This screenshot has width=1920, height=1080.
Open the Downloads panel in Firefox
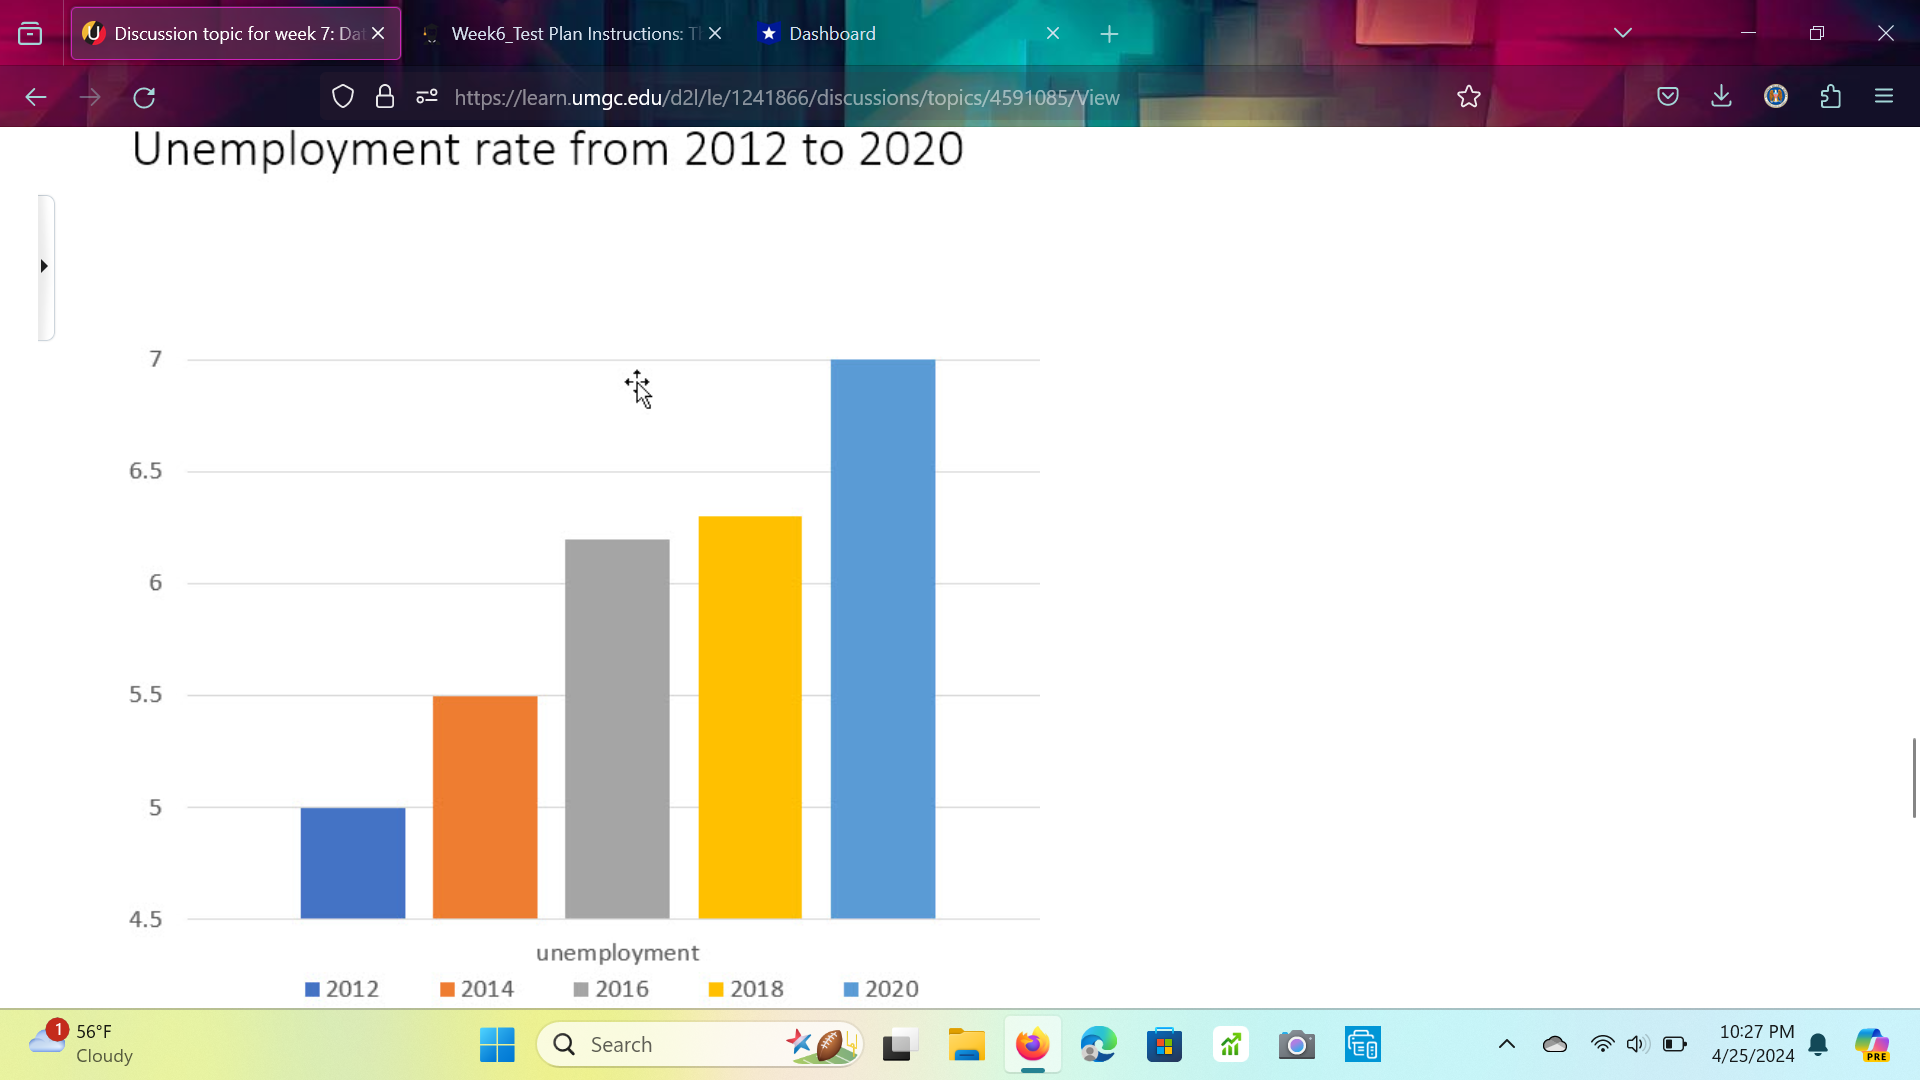tap(1721, 96)
